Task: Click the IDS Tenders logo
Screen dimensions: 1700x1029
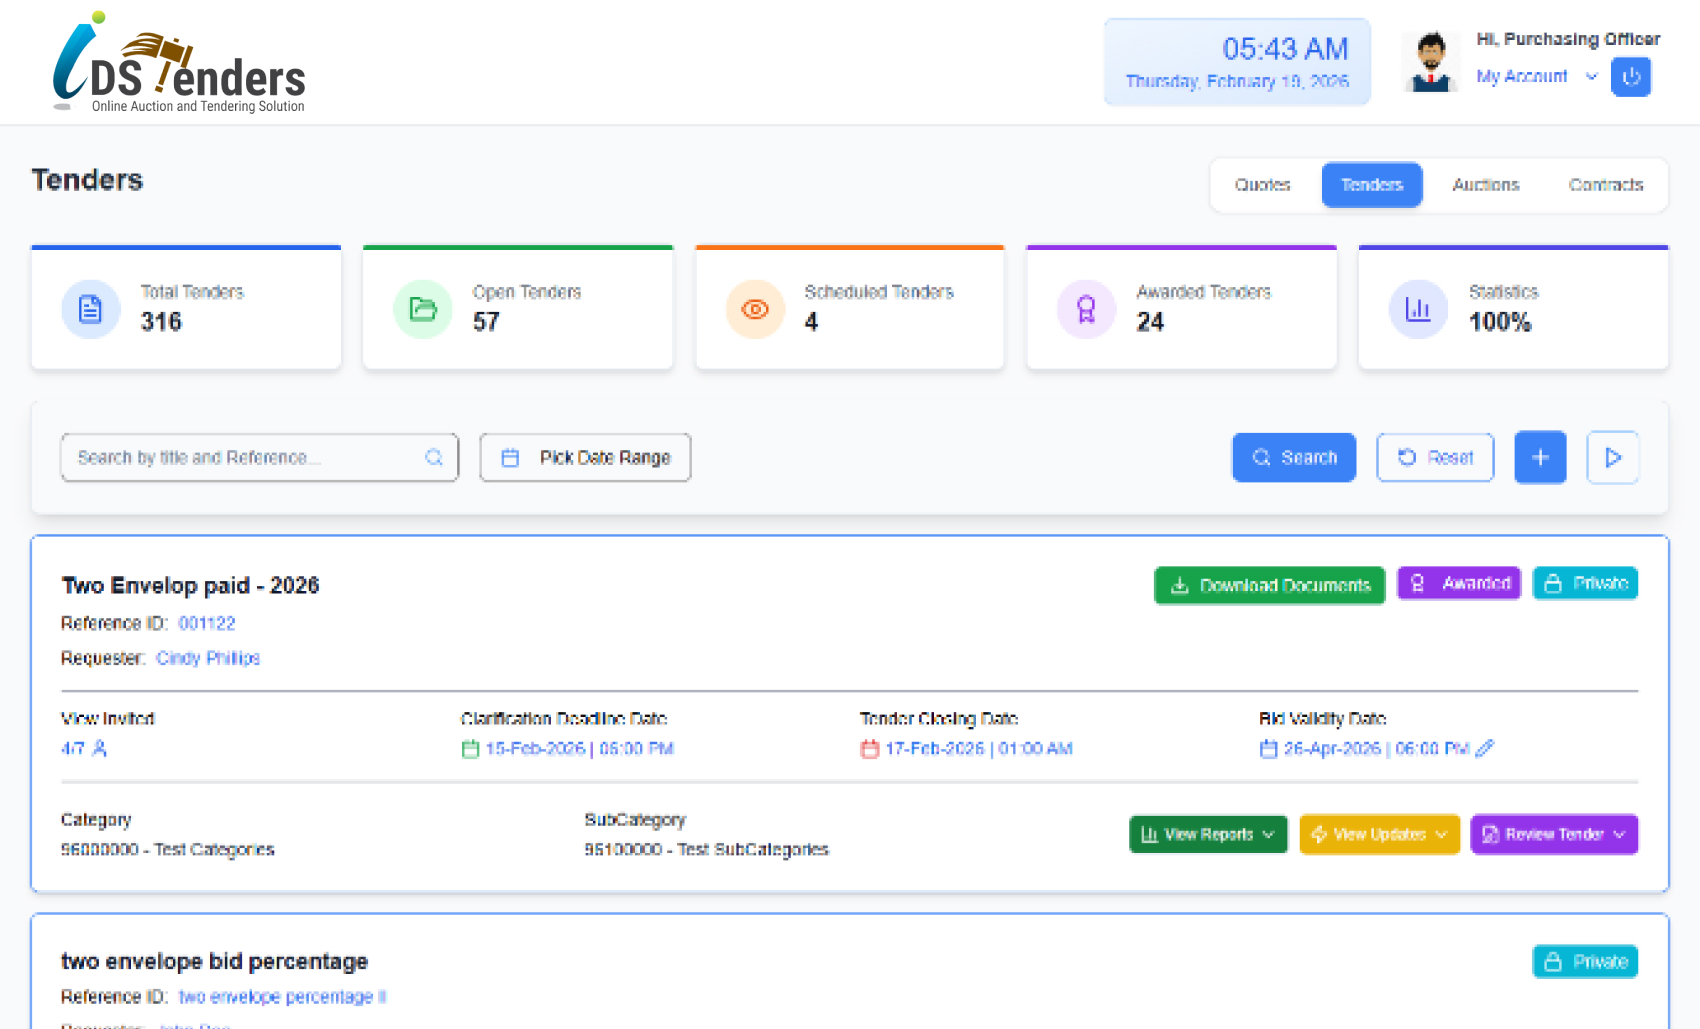Action: tap(179, 63)
